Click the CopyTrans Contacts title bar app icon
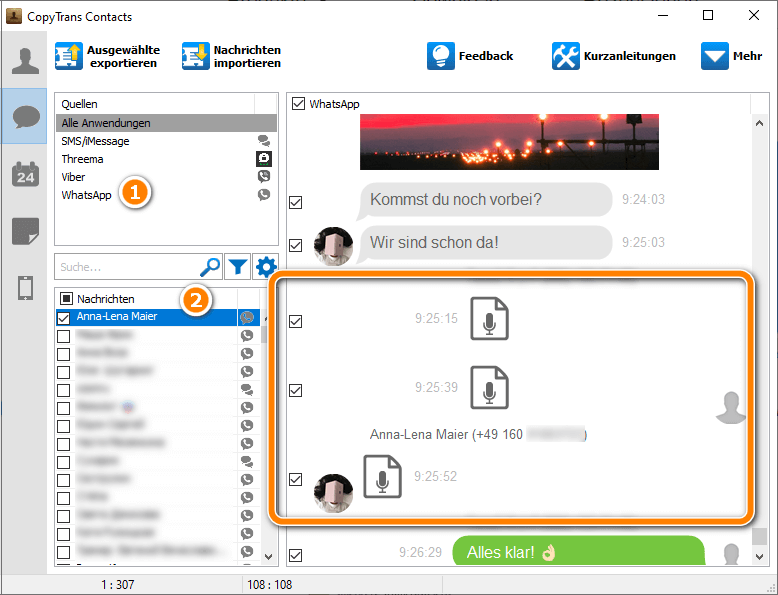The image size is (778, 595). [x=14, y=16]
